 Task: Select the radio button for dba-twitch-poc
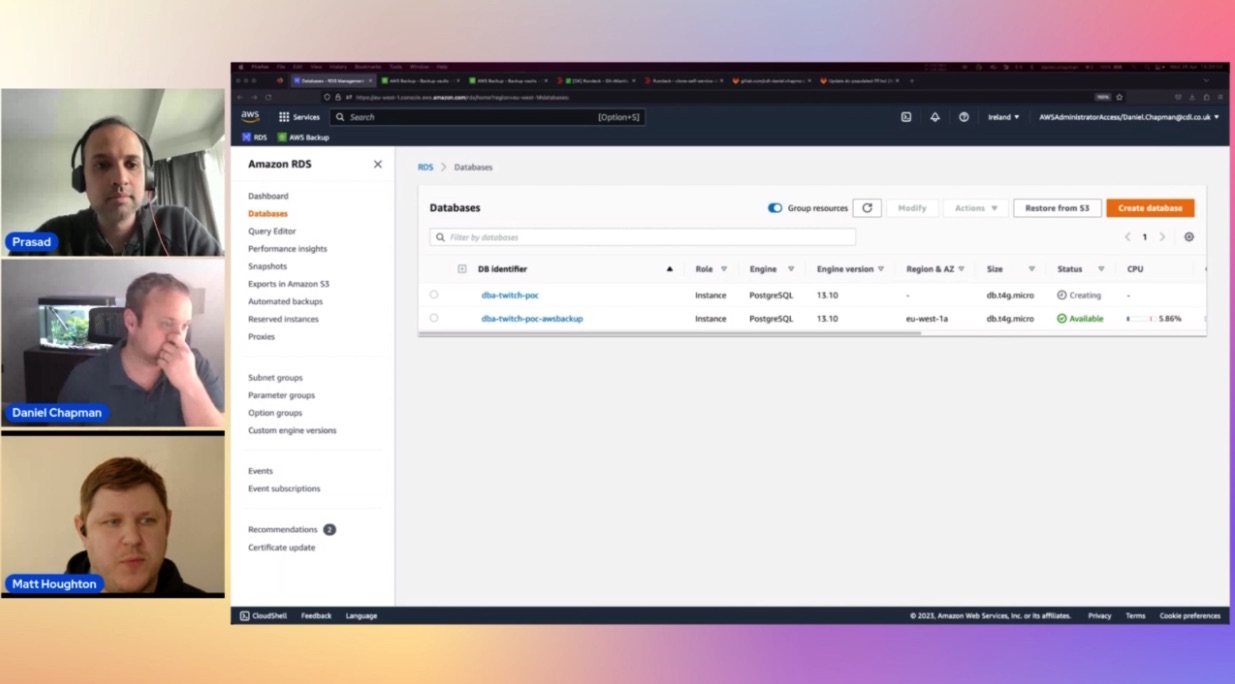(x=434, y=295)
